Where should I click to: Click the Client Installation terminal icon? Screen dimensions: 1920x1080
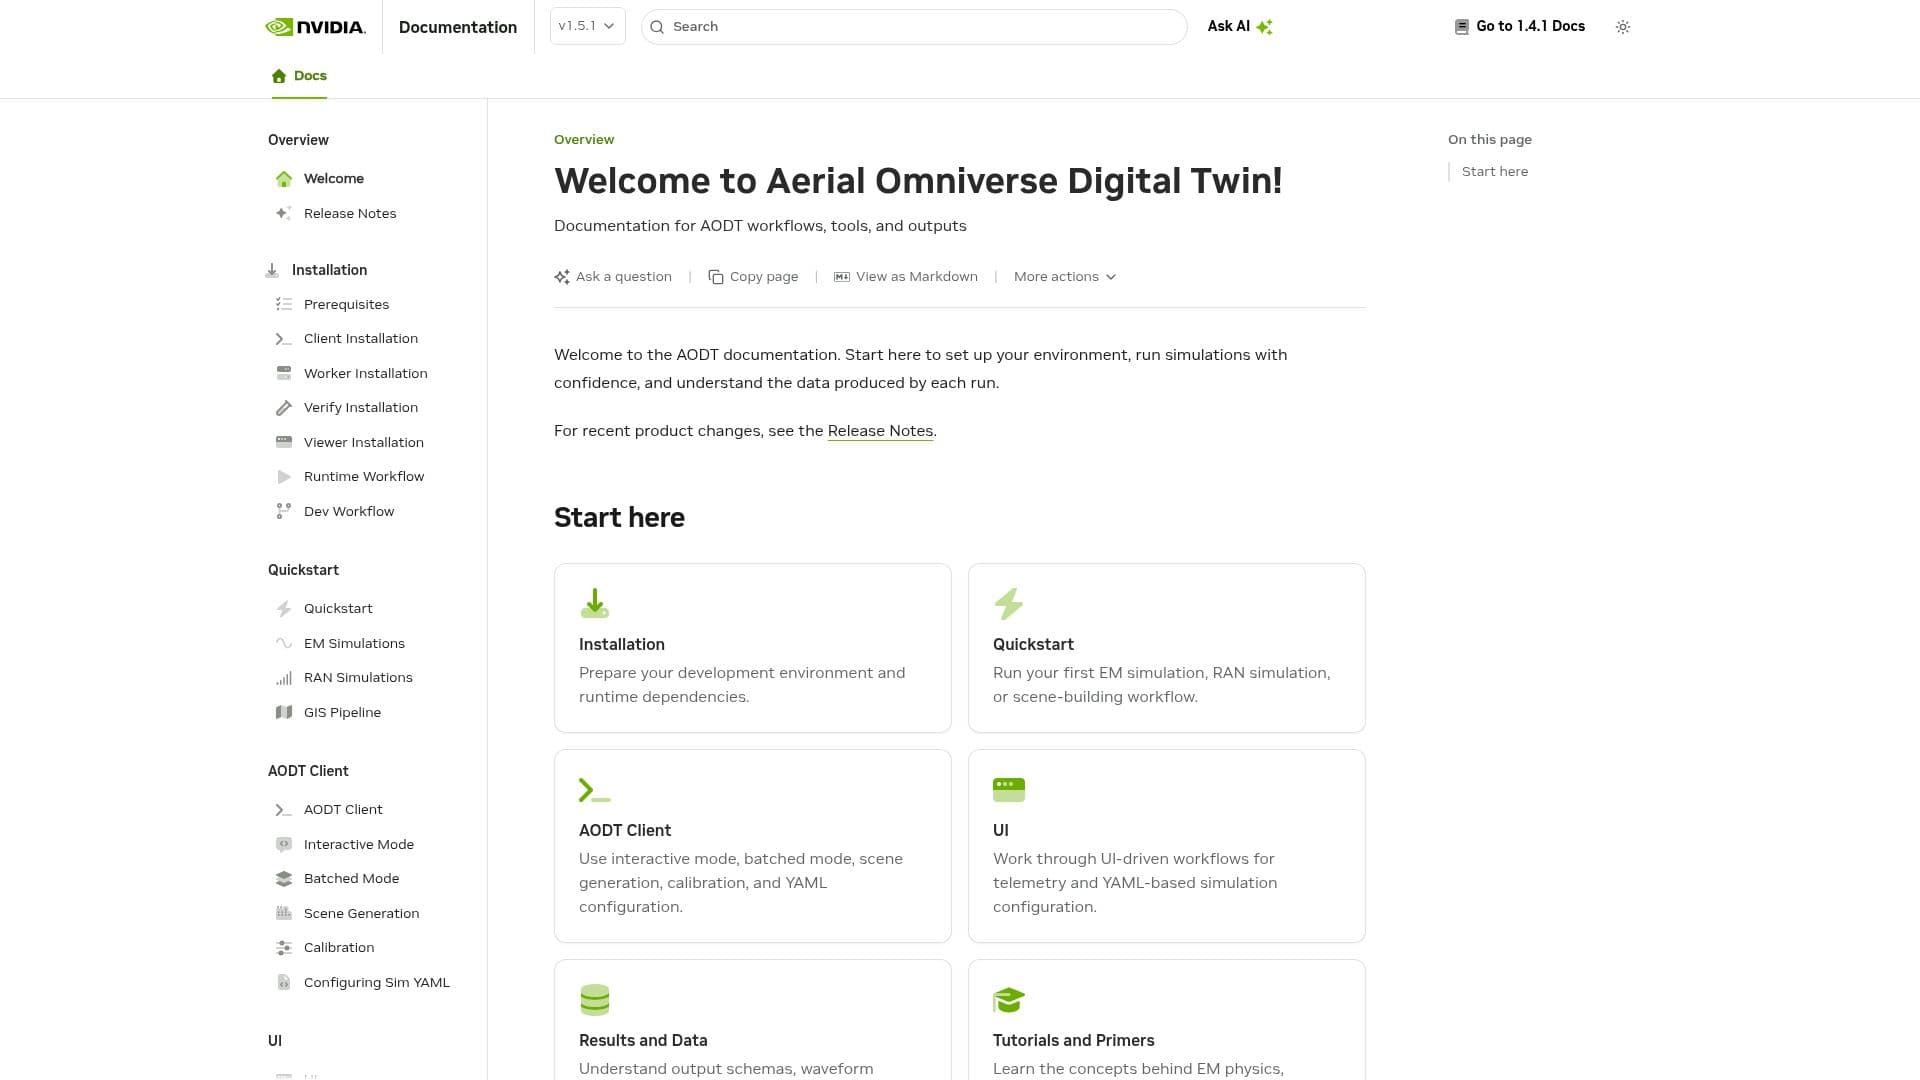284,339
